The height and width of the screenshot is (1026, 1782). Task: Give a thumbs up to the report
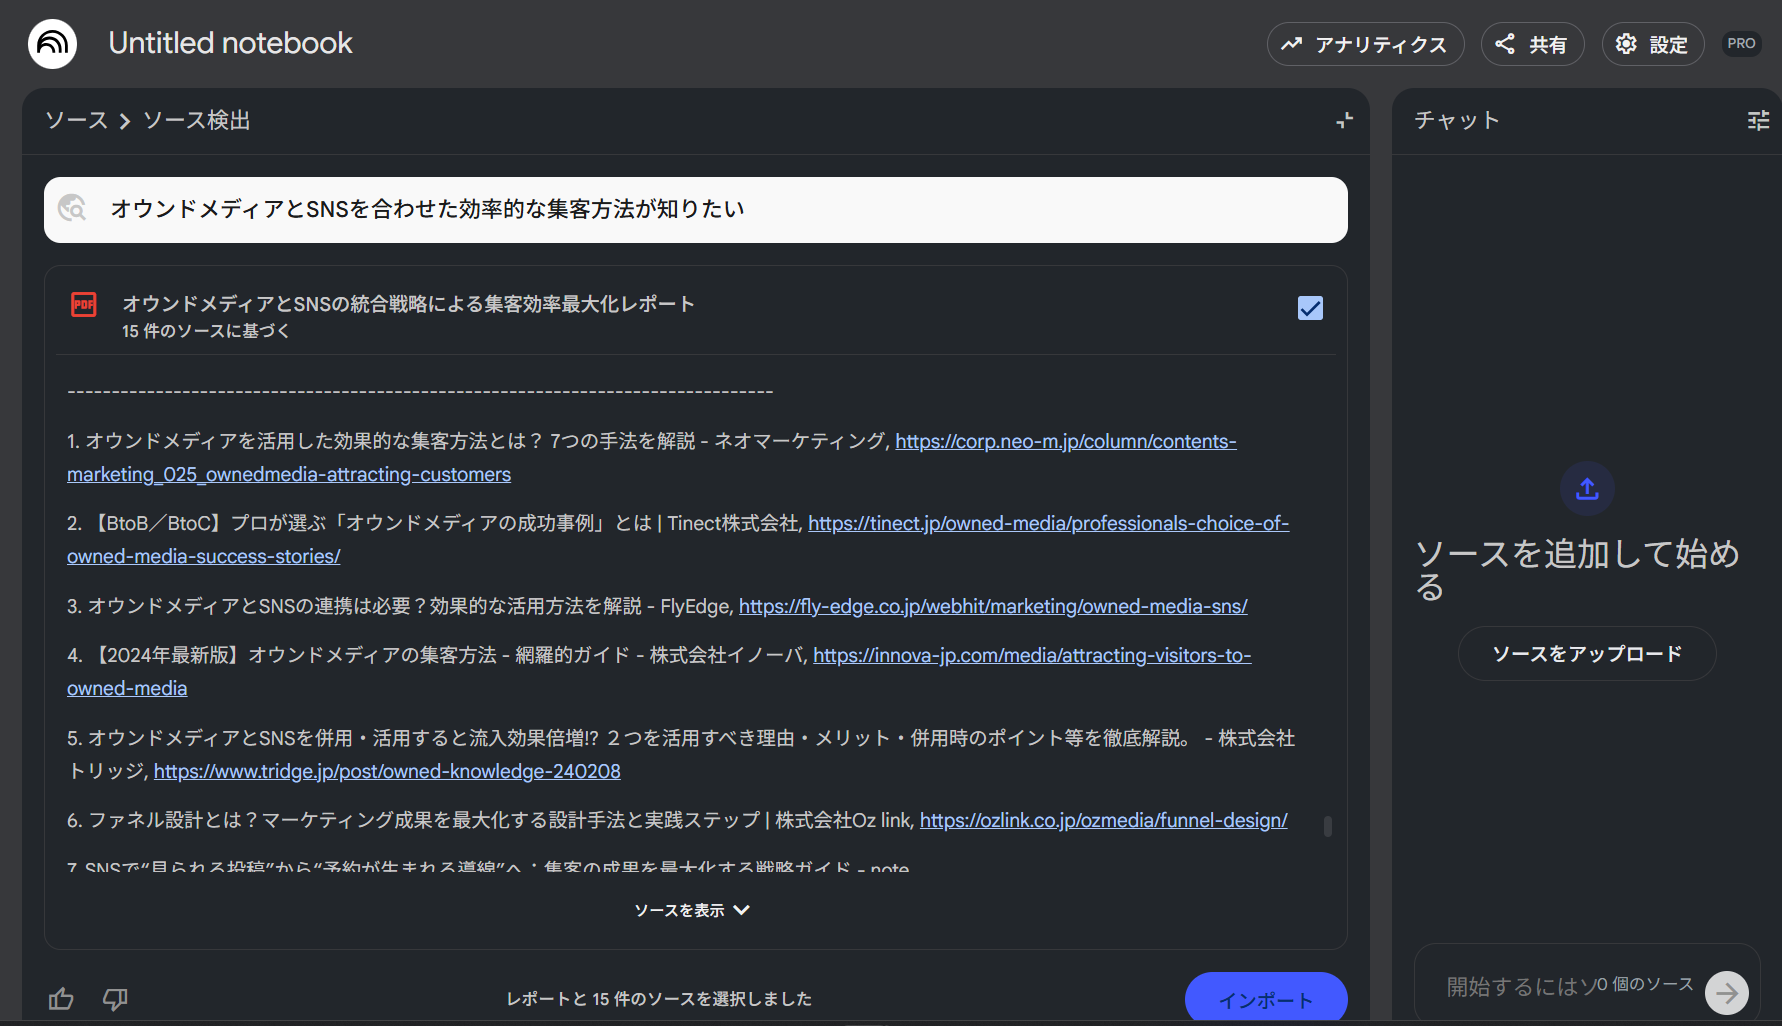tap(61, 999)
